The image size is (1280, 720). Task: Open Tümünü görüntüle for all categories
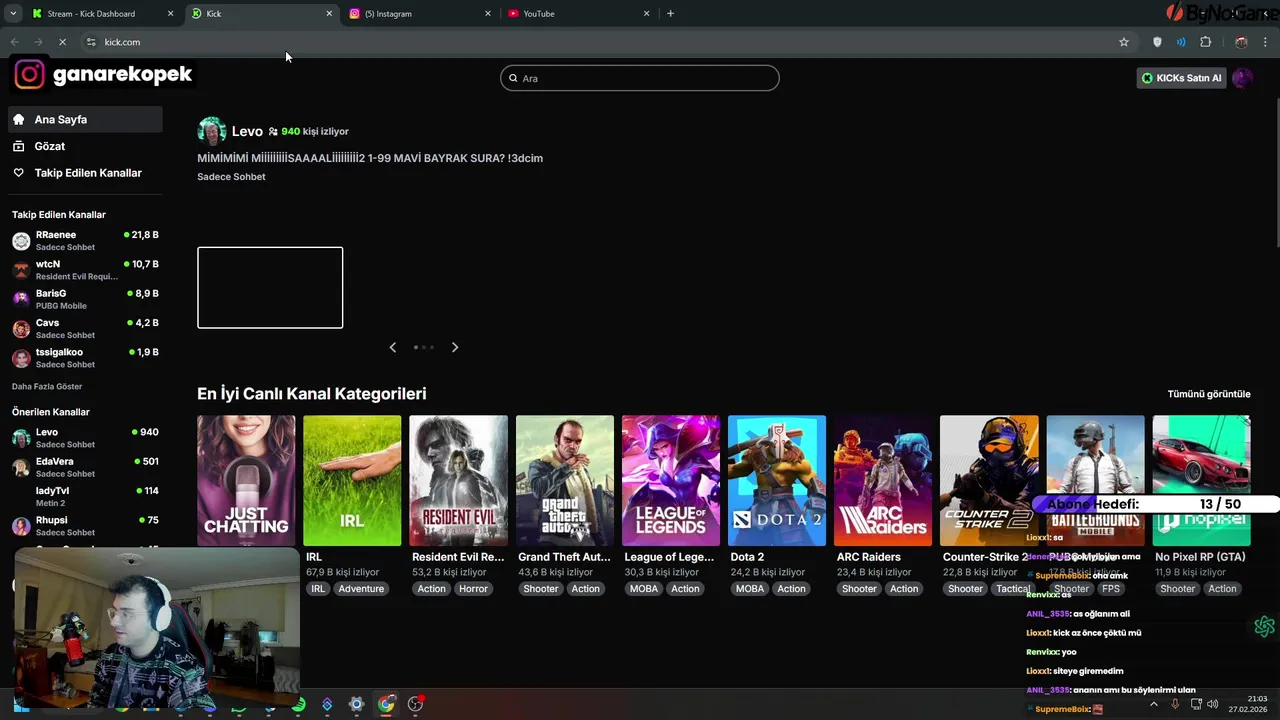click(x=1209, y=394)
